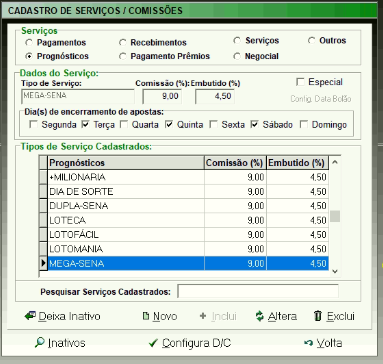This screenshot has height=364, width=383.
Task: Click the Inativos magnifier icon
Action: (x=39, y=342)
